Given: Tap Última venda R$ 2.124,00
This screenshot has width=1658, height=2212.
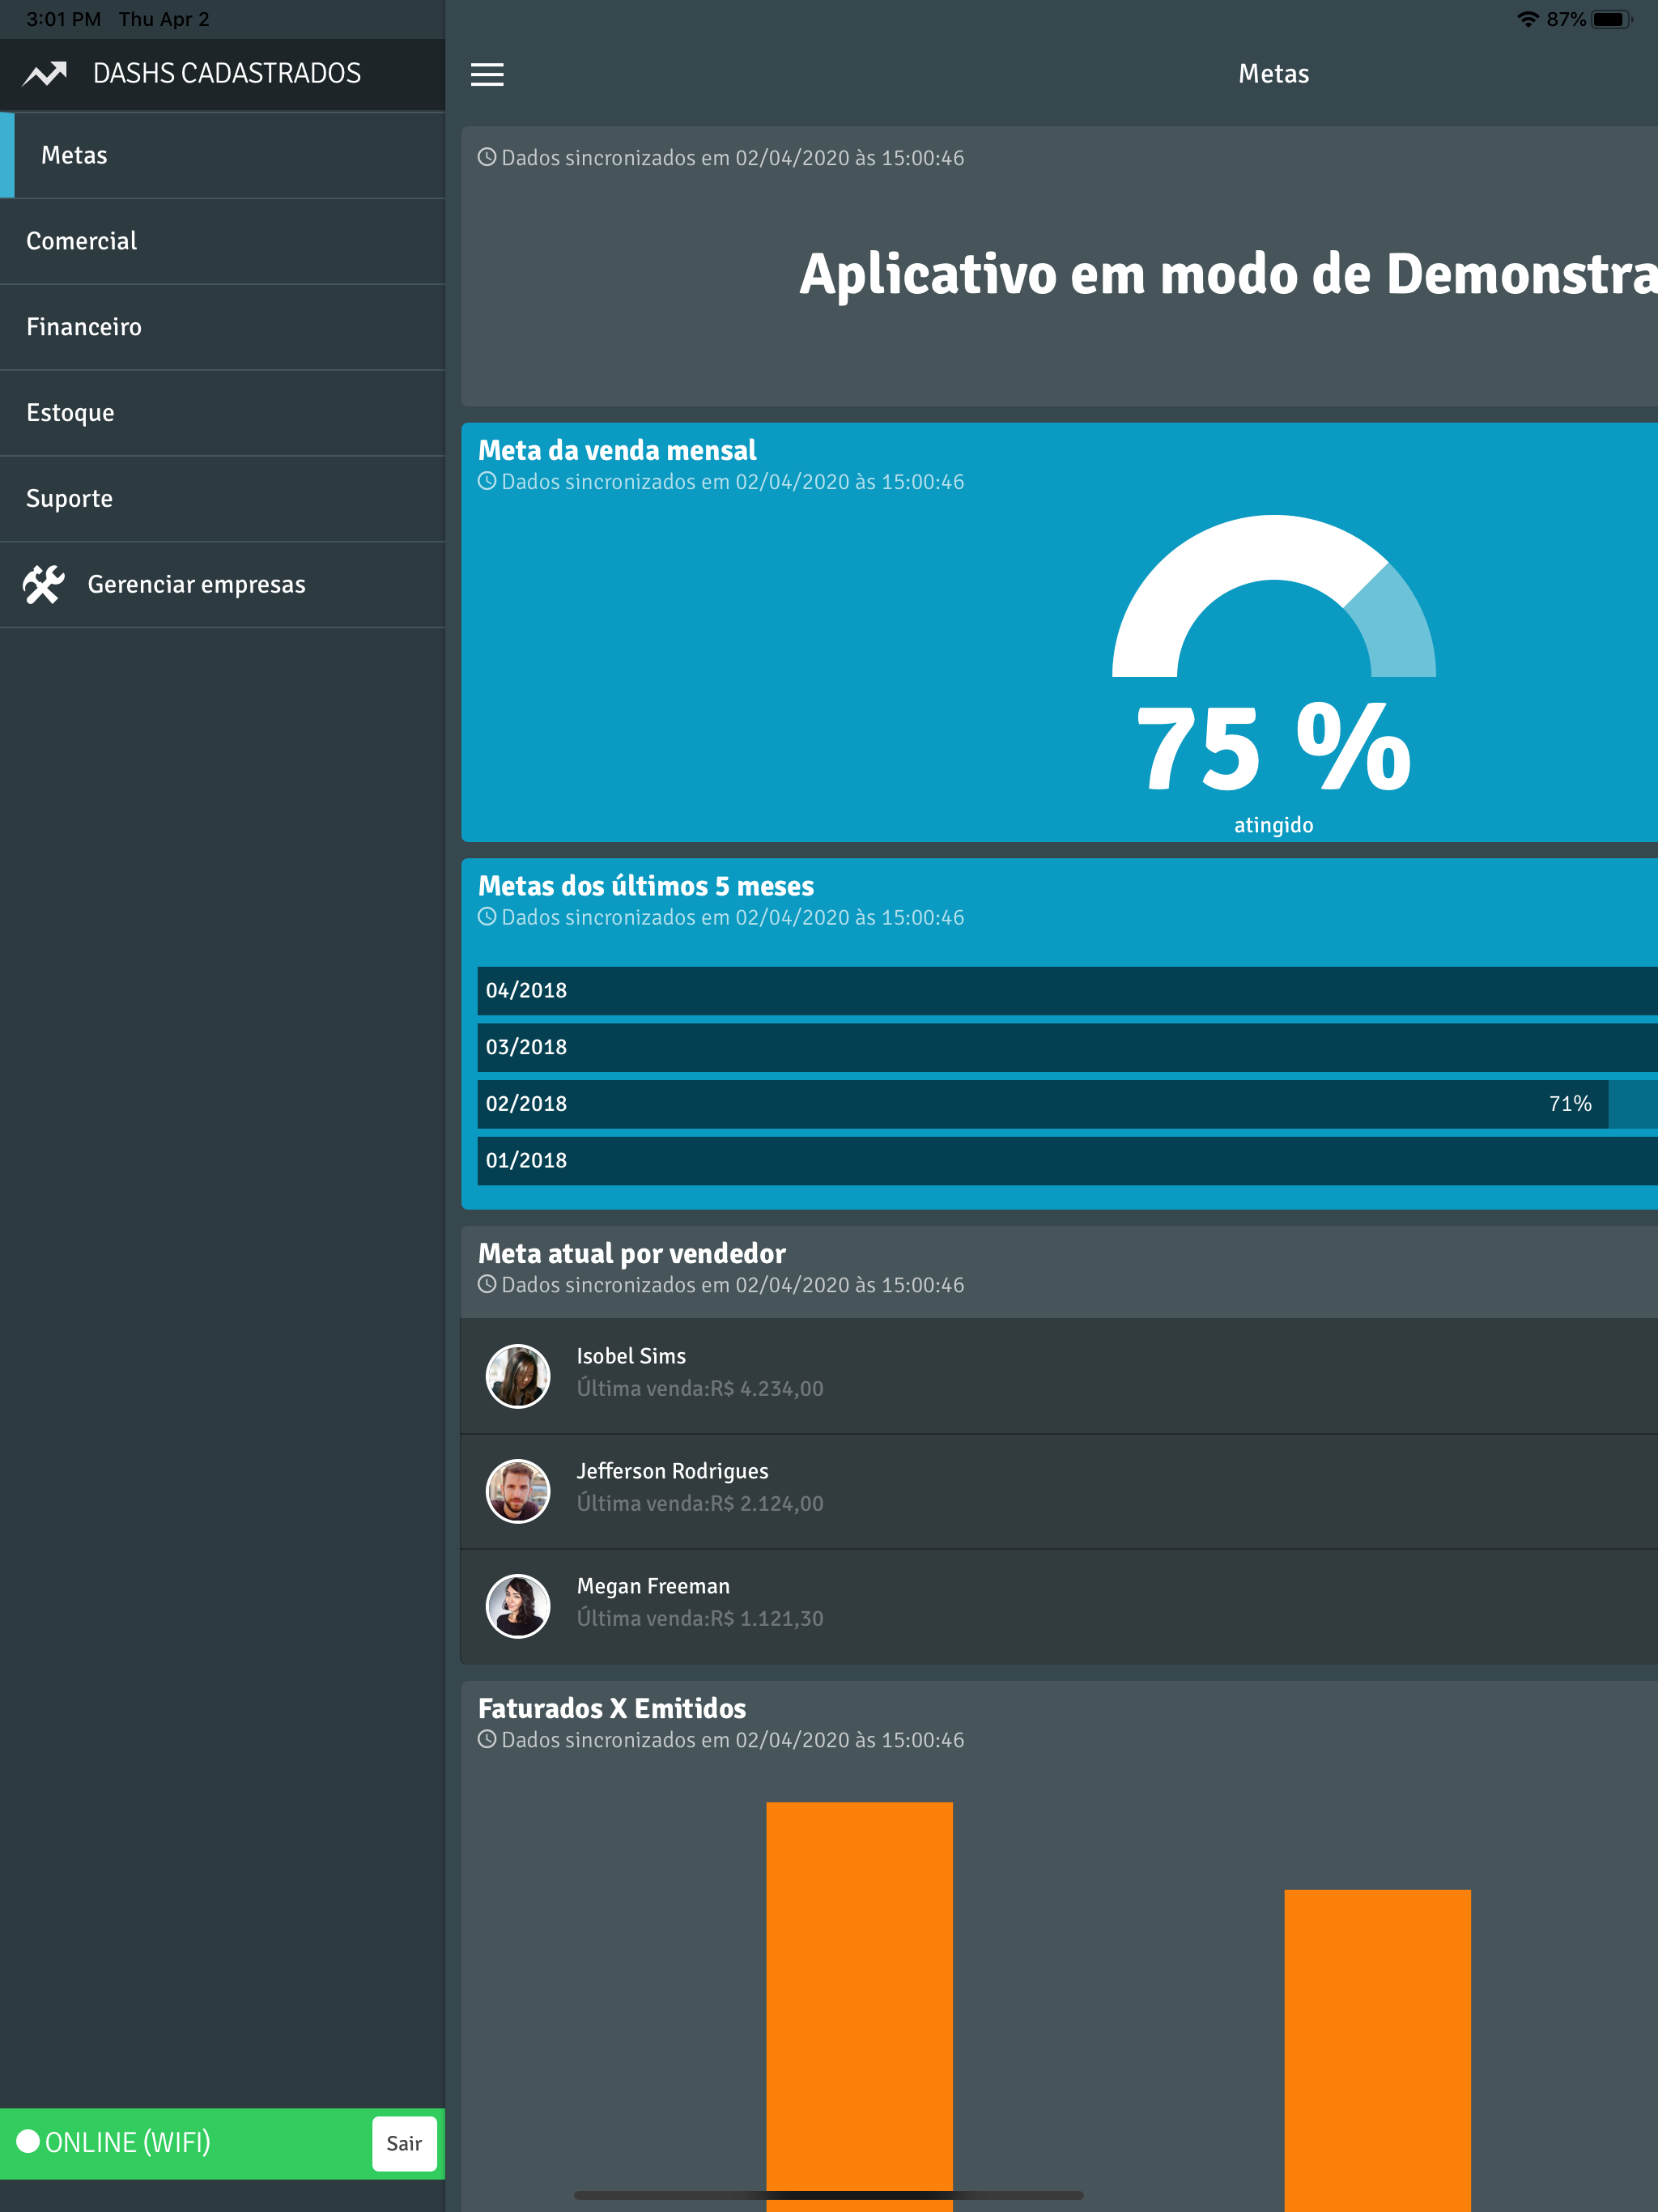Looking at the screenshot, I should 700,1503.
